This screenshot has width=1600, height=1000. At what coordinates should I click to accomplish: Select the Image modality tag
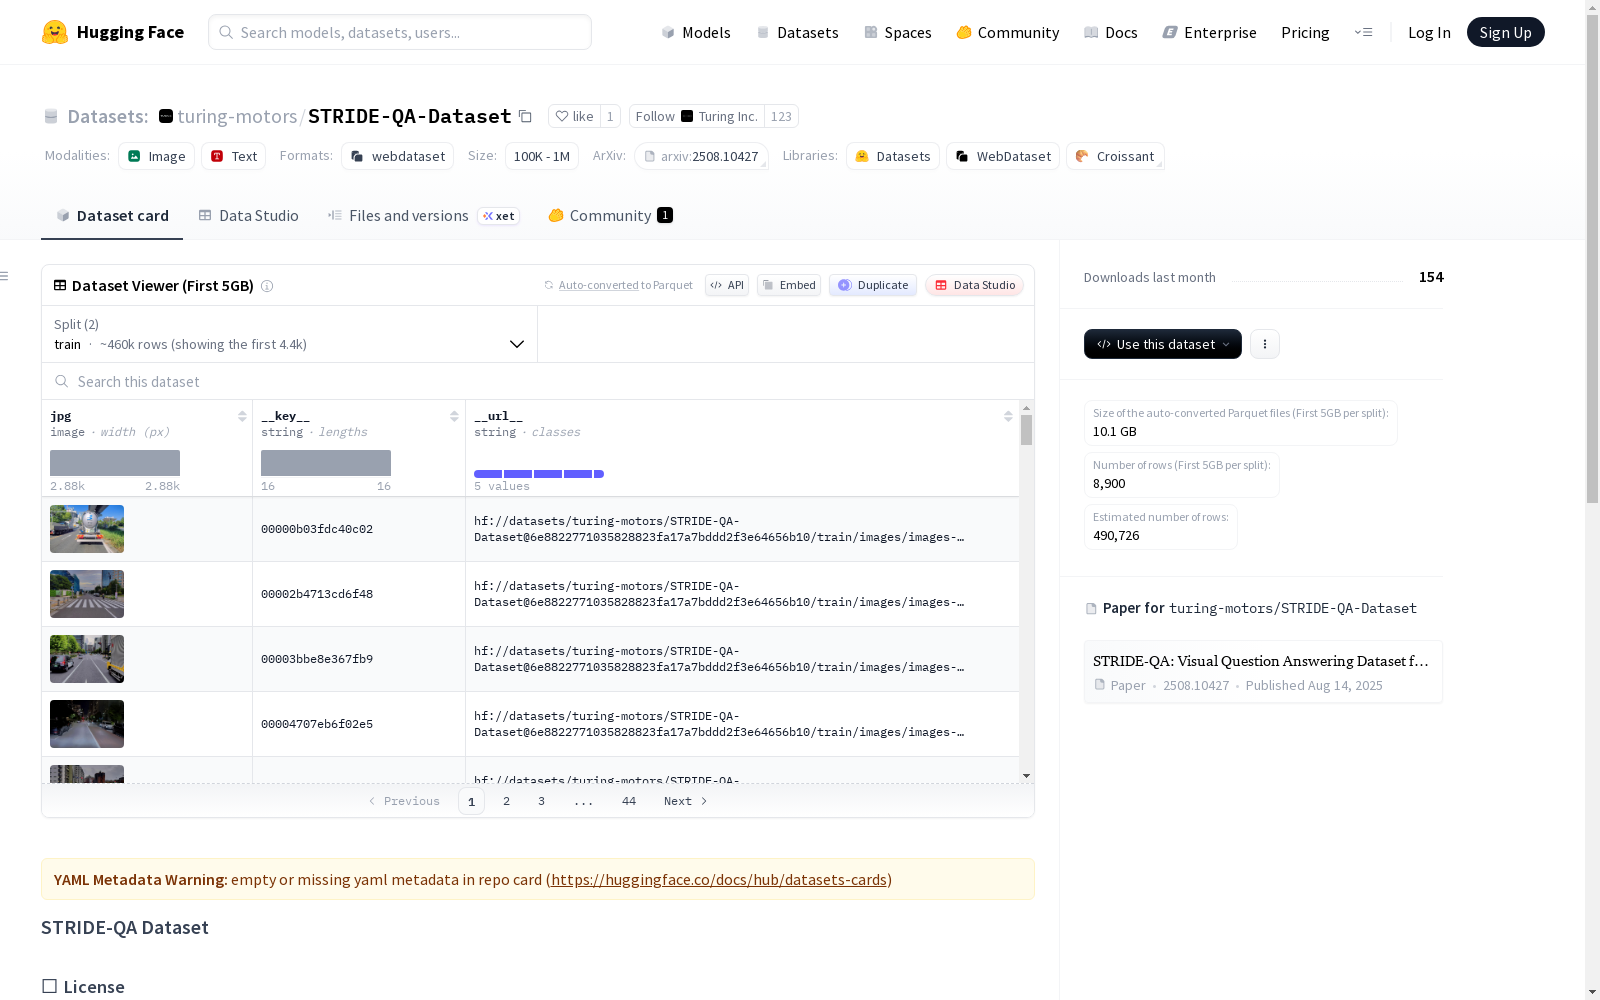[x=156, y=156]
